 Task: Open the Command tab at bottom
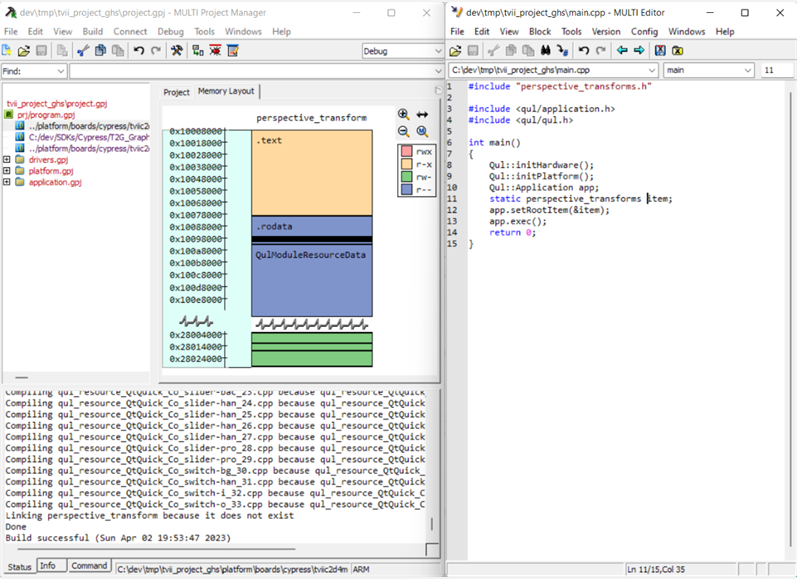click(x=89, y=566)
